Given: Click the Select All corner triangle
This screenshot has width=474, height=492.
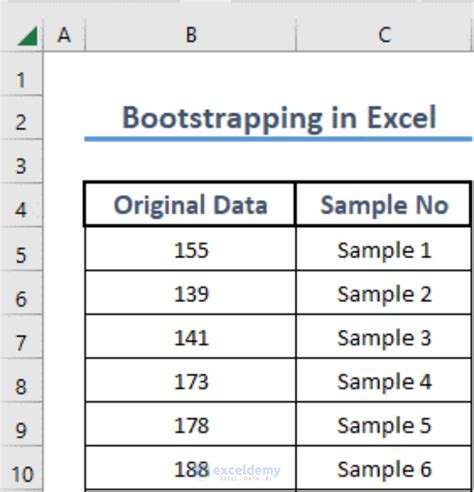Looking at the screenshot, I should 27,35.
